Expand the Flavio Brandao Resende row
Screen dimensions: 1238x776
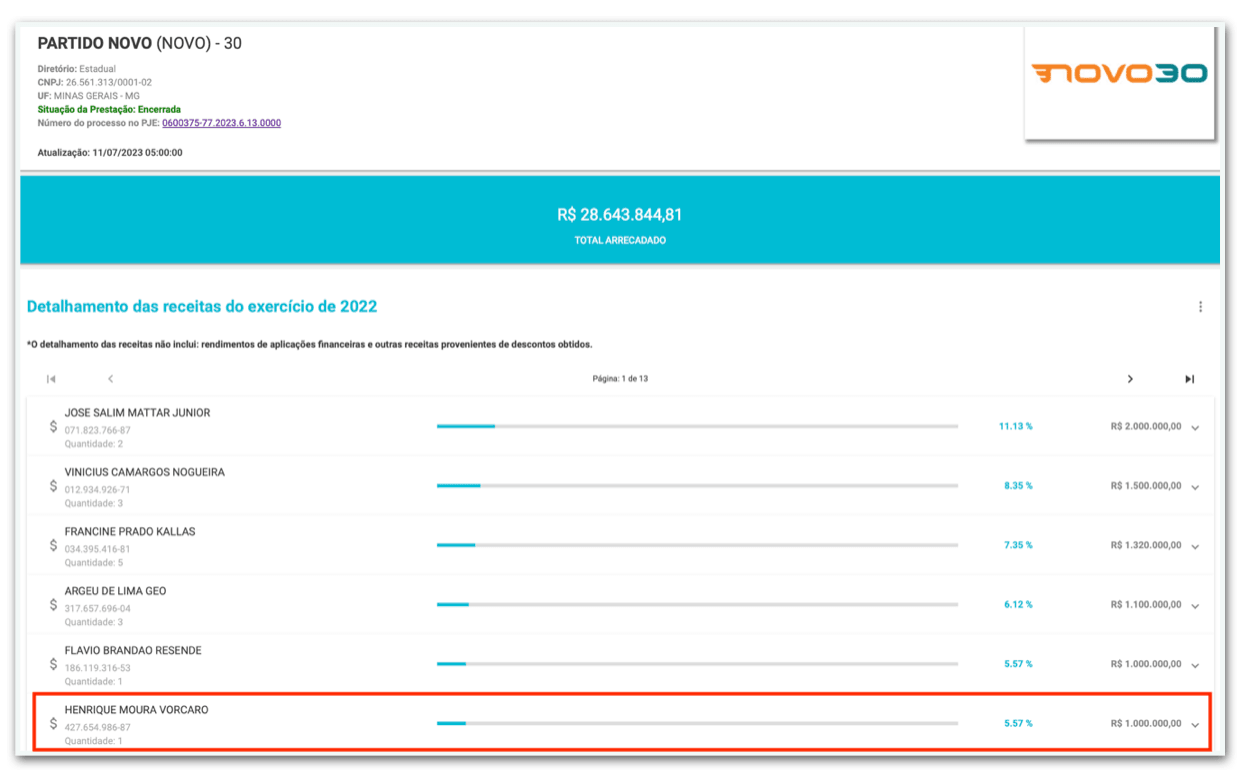click(1195, 666)
